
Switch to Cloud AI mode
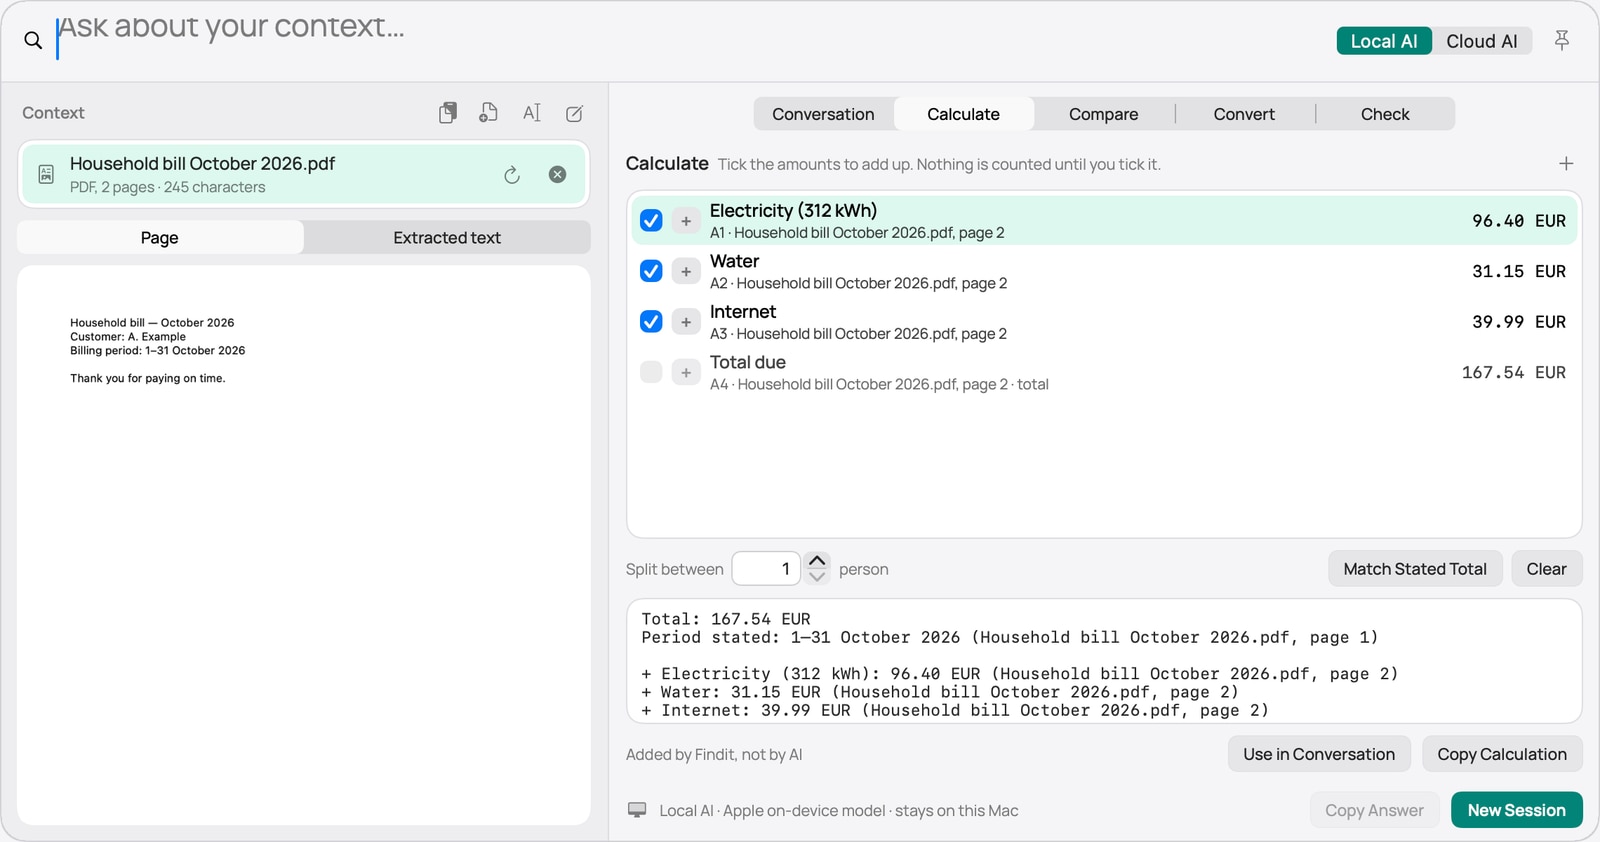1482,41
